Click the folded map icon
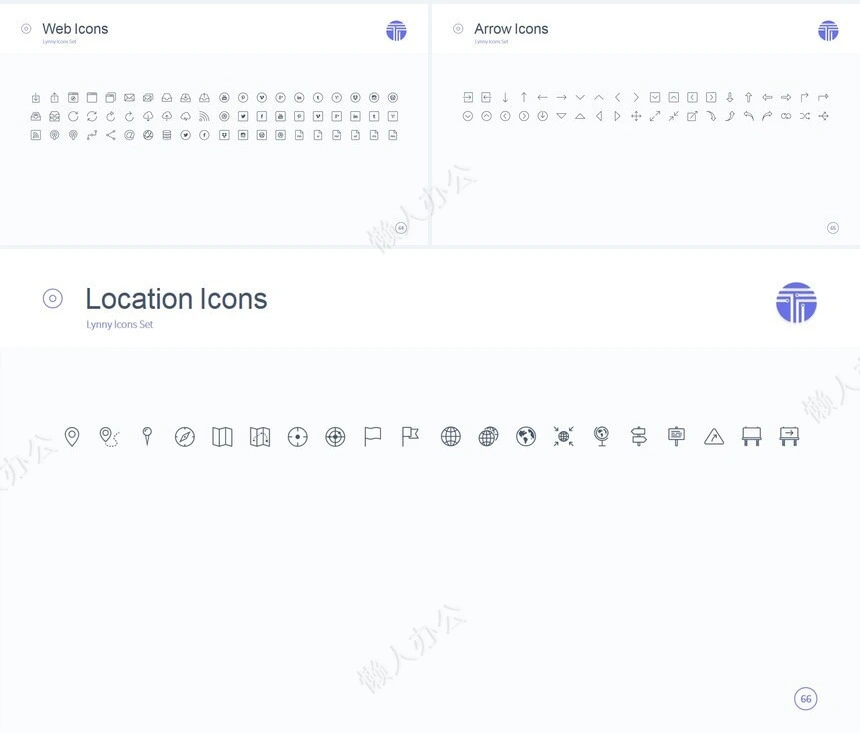This screenshot has width=860, height=733. 222,437
